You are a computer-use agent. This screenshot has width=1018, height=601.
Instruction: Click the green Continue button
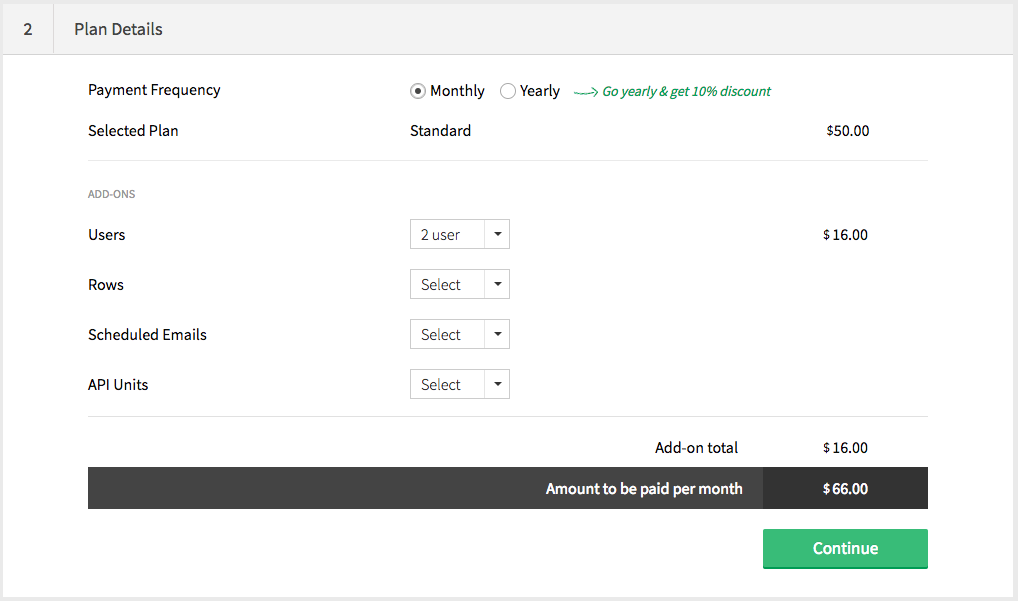pyautogui.click(x=845, y=549)
